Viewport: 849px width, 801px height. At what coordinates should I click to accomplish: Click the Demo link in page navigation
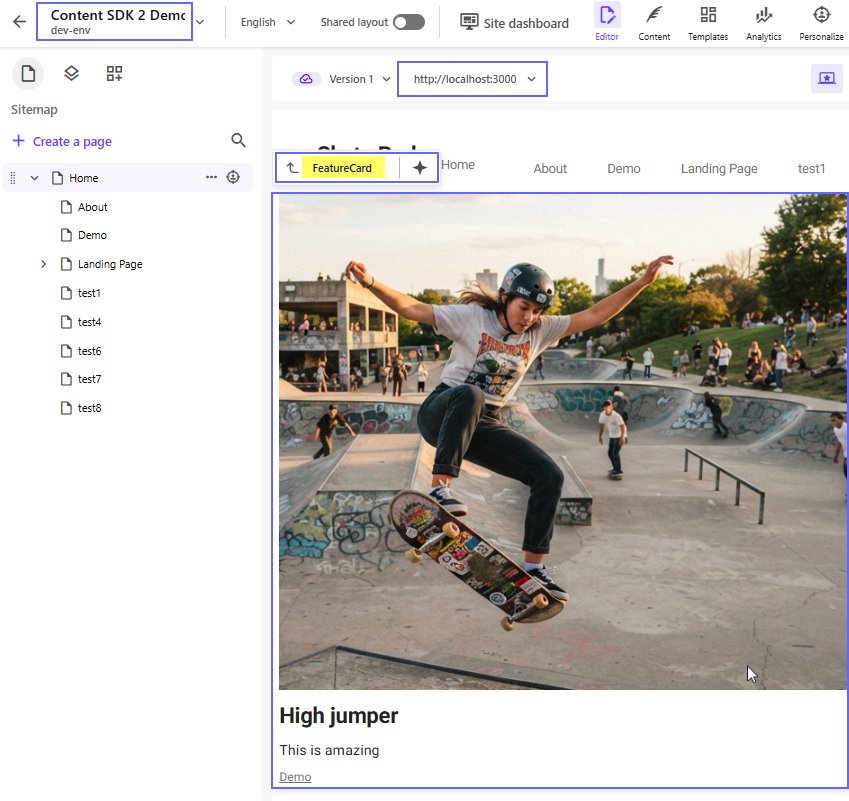pyautogui.click(x=624, y=168)
